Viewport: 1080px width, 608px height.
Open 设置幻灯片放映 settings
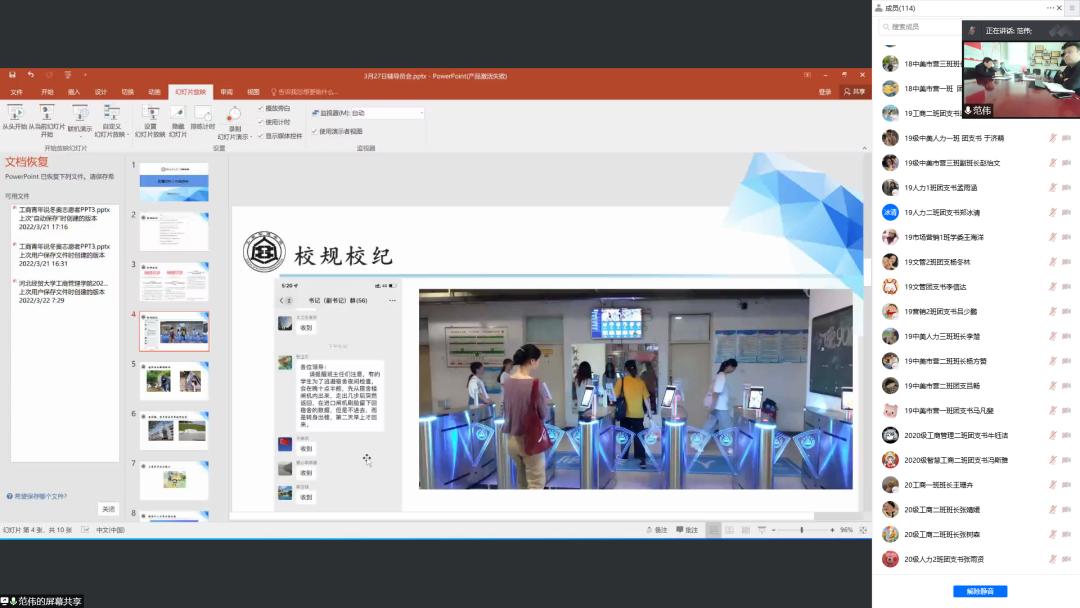coord(150,114)
